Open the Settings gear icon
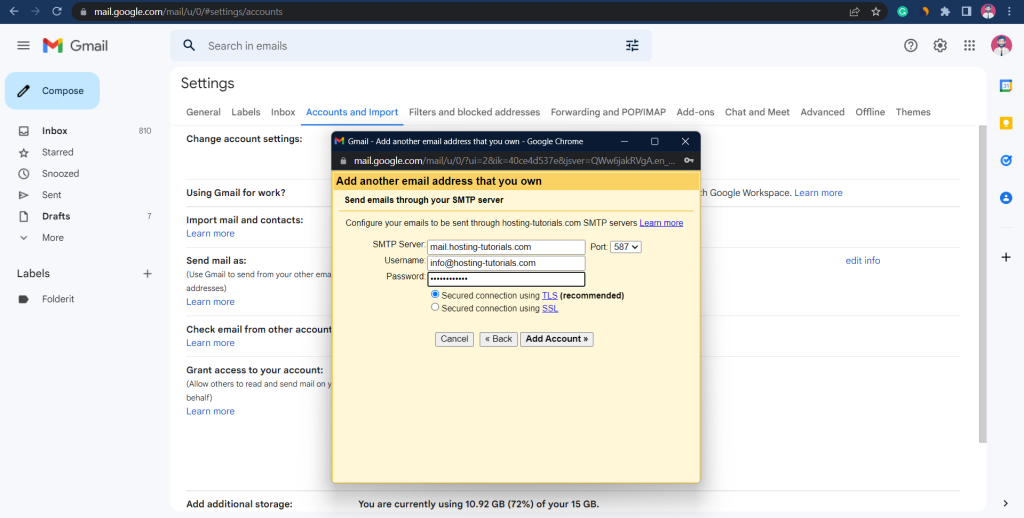The width and height of the screenshot is (1024, 518). click(940, 46)
